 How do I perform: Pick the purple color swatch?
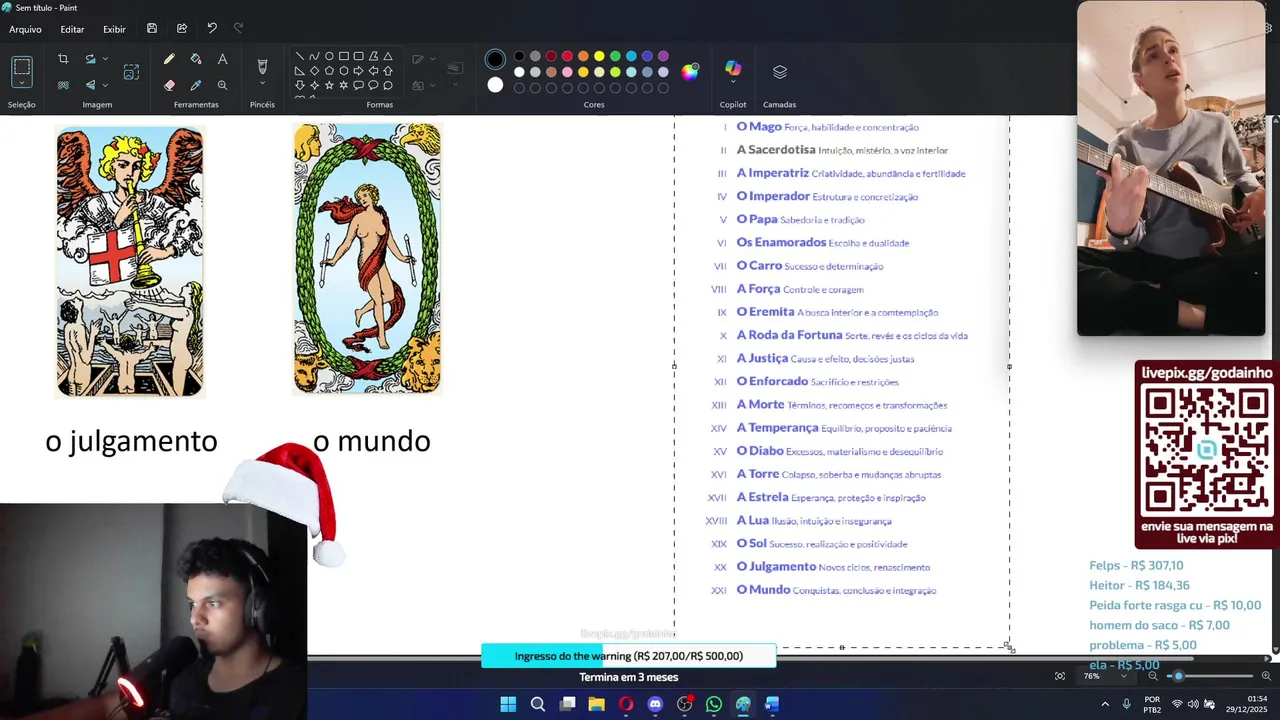tap(663, 56)
